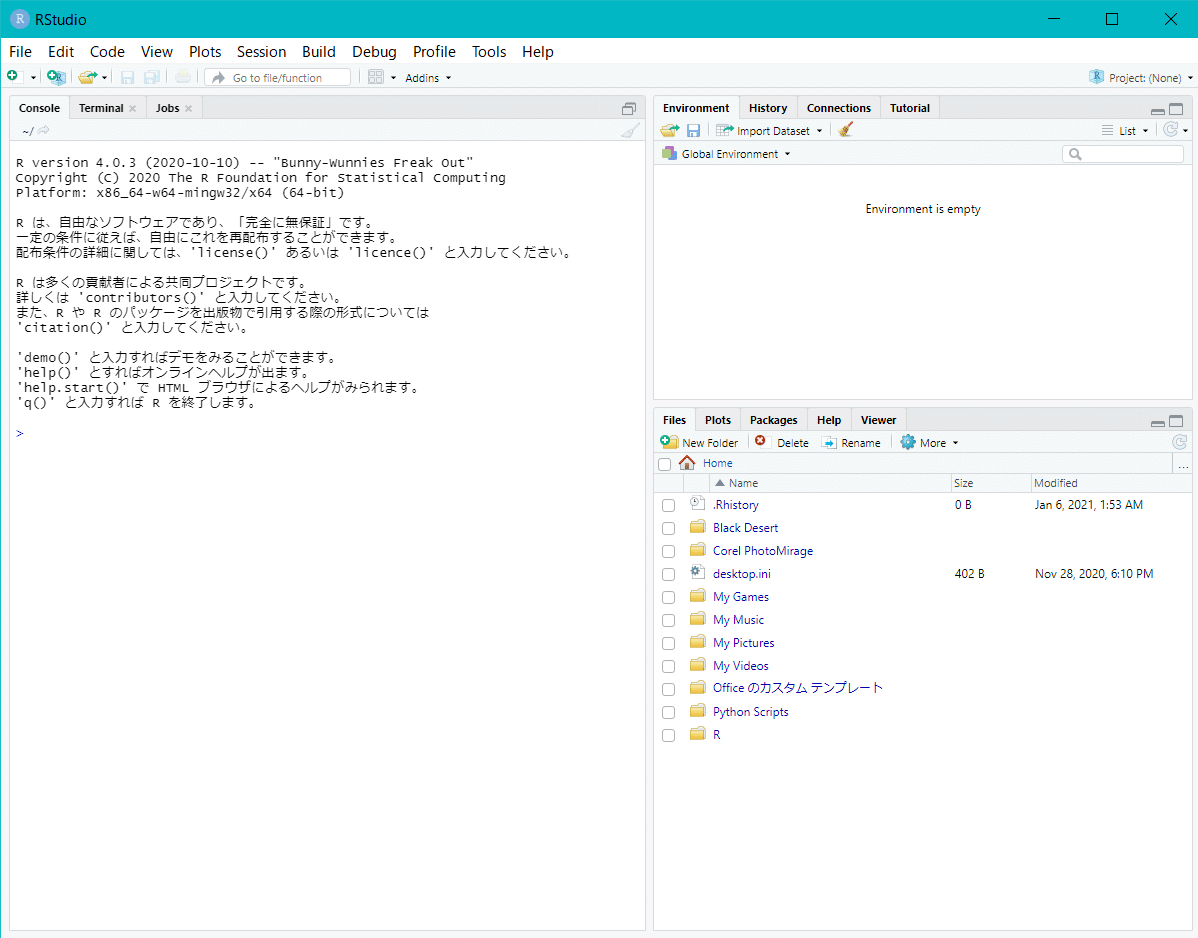The width and height of the screenshot is (1198, 938).
Task: Close the Terminal tab
Action: click(133, 108)
